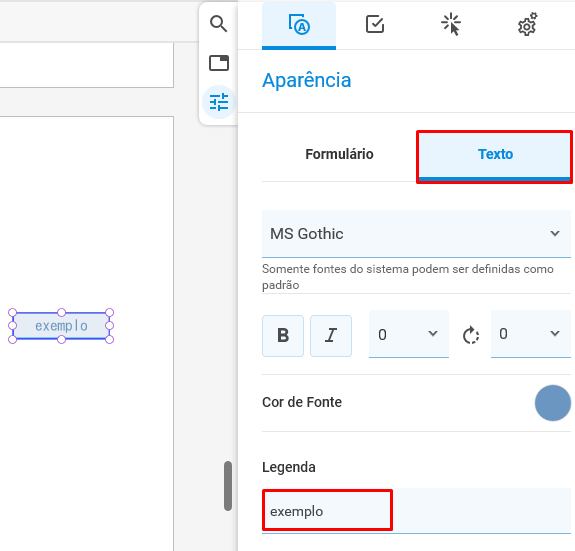The height and width of the screenshot is (551, 575).
Task: Click the Aparência heading
Action: [x=307, y=80]
